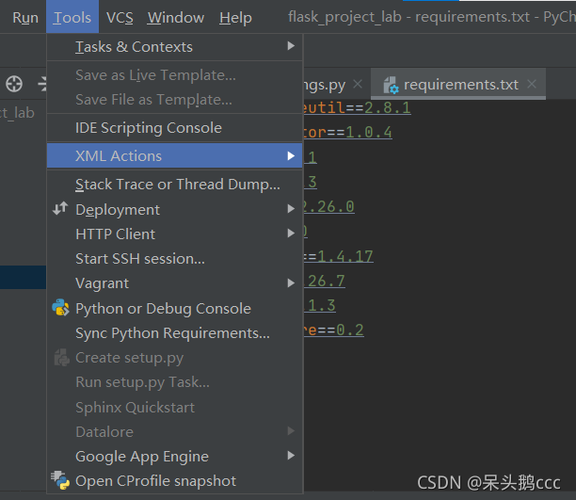Choose Open CProfile snapshot
576x500 pixels.
click(x=175, y=481)
